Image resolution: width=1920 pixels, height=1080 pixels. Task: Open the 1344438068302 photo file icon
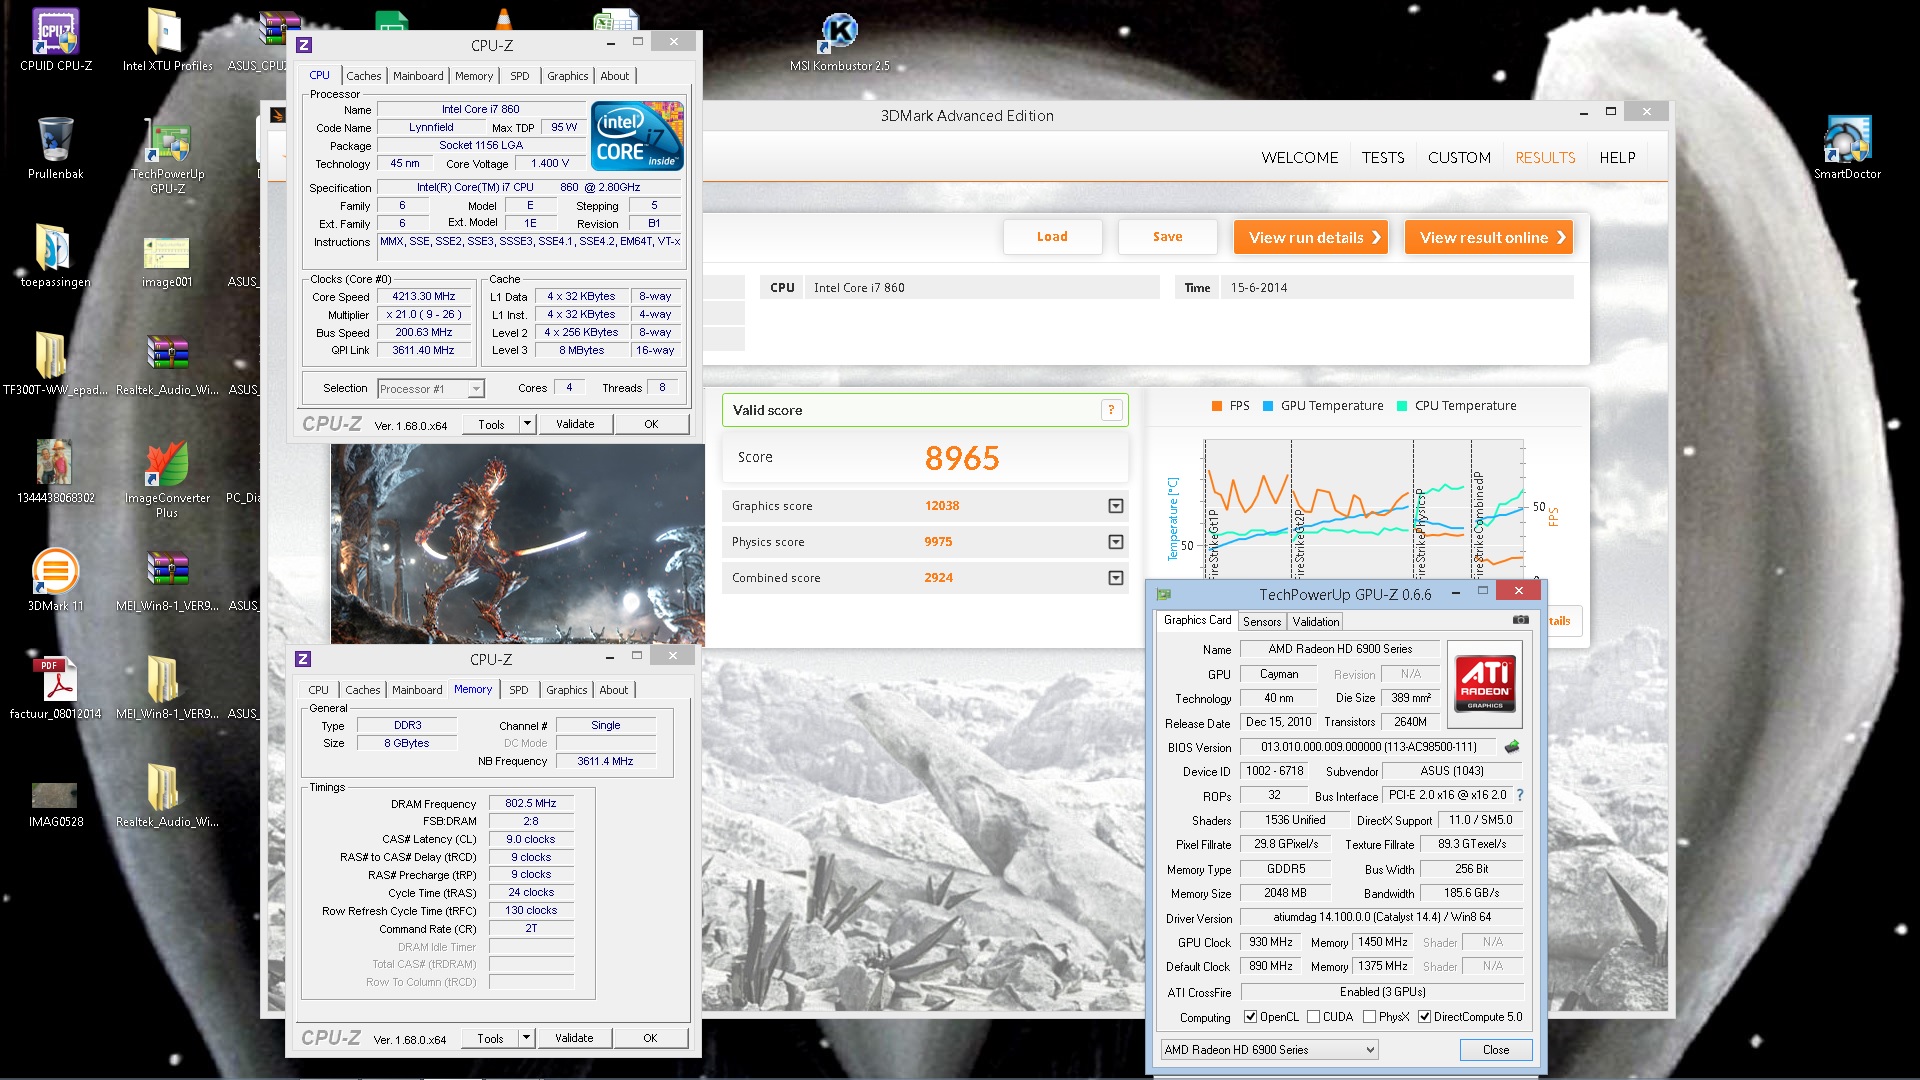[x=56, y=472]
